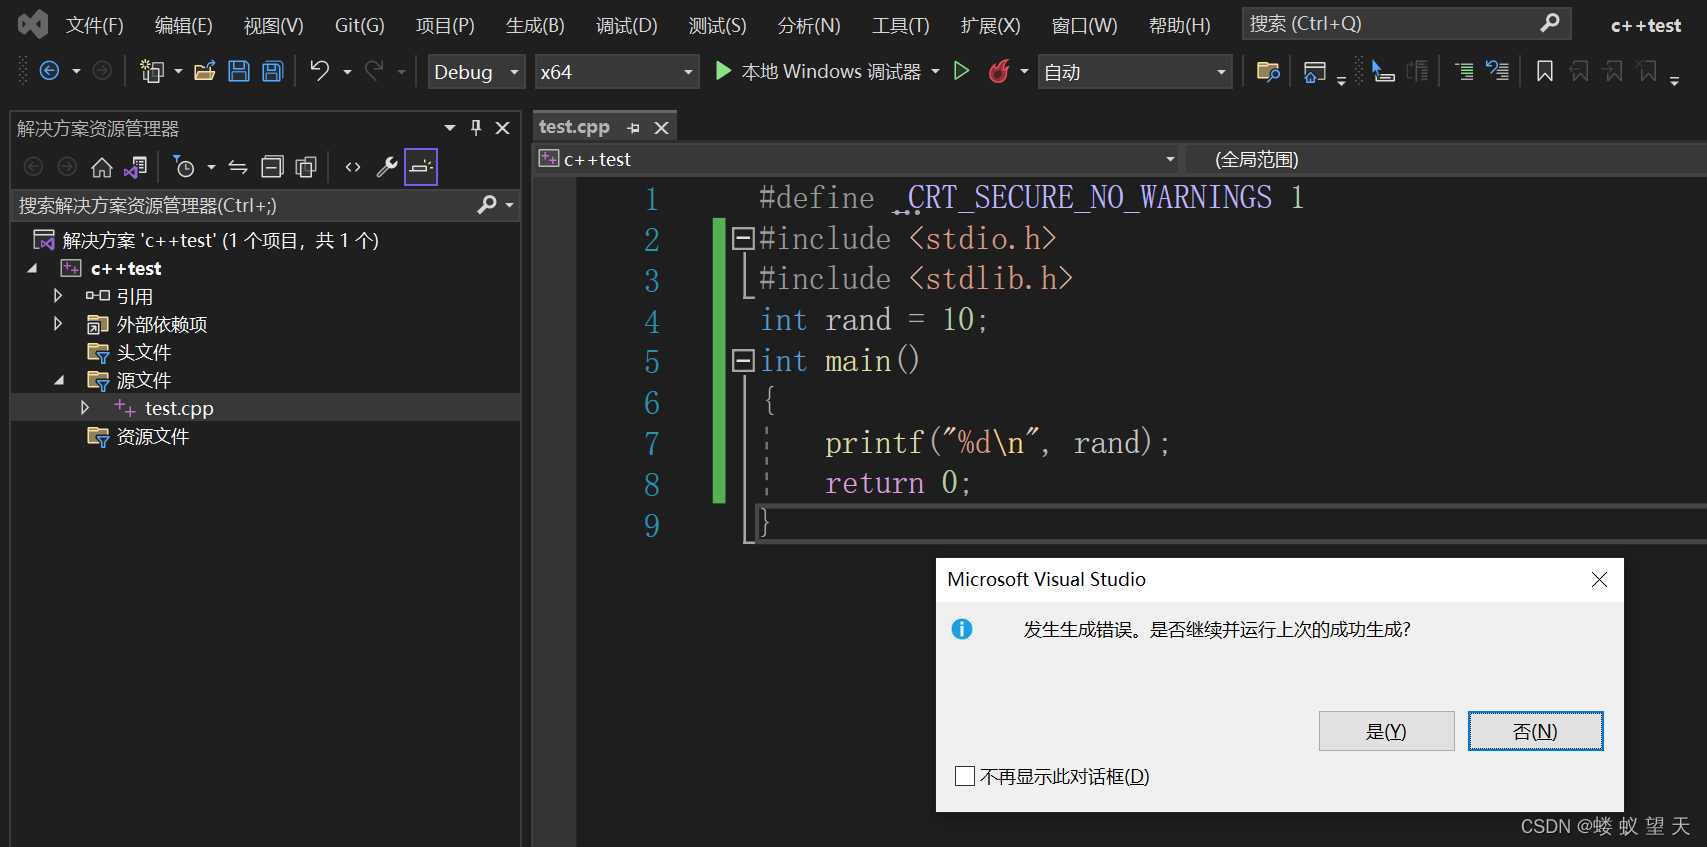Click the Navigate Backward arrow in main toolbar
The height and width of the screenshot is (847, 1707).
point(48,71)
